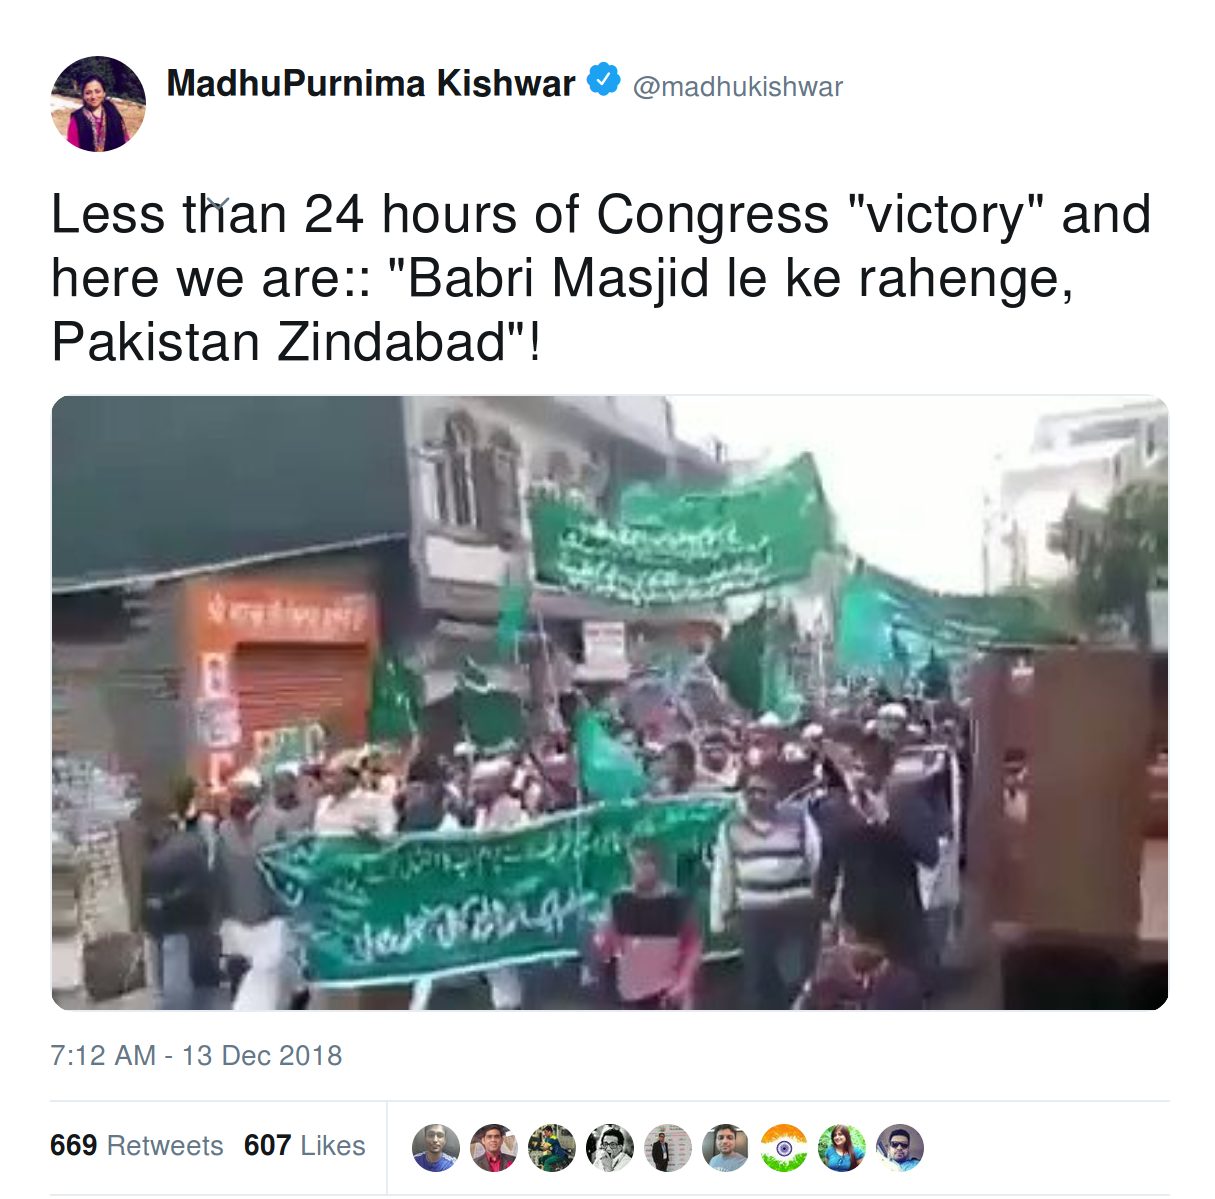
Task: Open the avatar of man in dark suit
Action: coord(668,1148)
